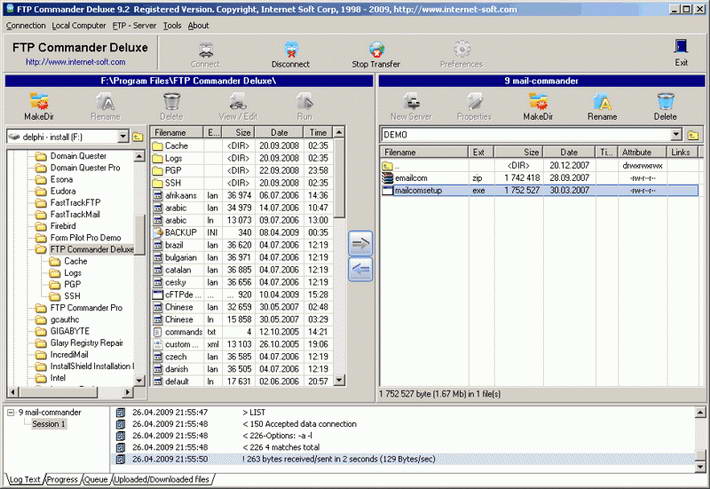Click the '226 4 matches total' log line

(x=281, y=447)
